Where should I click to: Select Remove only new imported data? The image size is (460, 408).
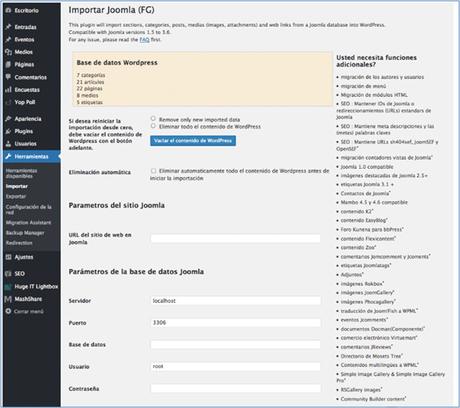click(x=153, y=118)
